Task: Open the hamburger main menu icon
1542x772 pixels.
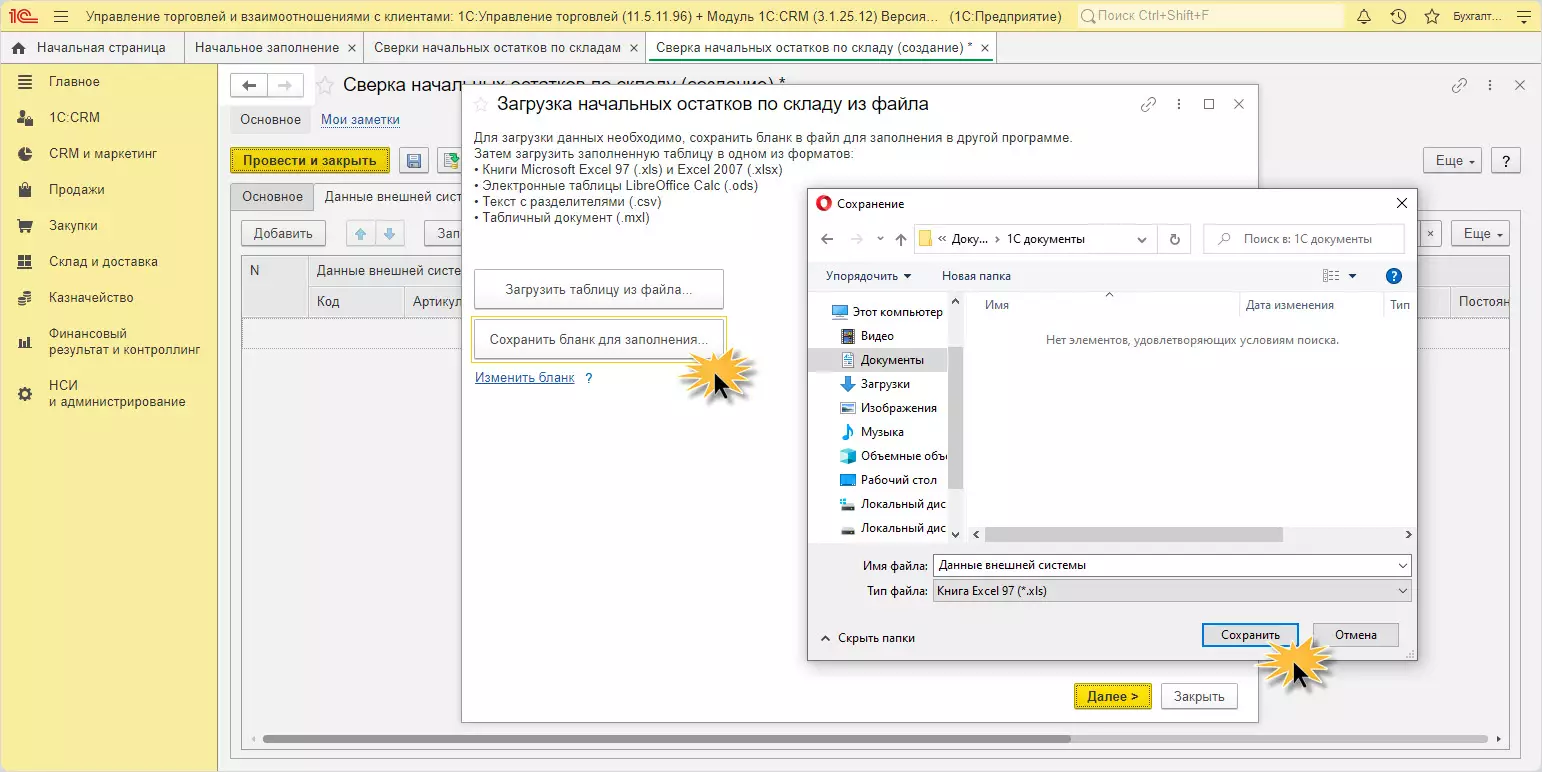Action: click(x=61, y=17)
